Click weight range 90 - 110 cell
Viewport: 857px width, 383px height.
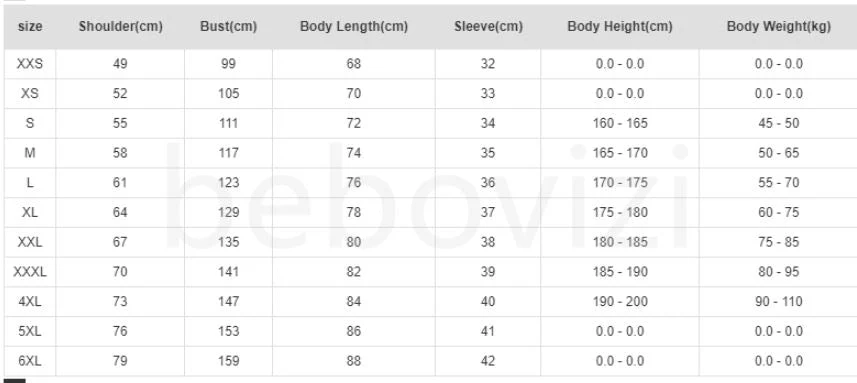pyautogui.click(x=778, y=302)
